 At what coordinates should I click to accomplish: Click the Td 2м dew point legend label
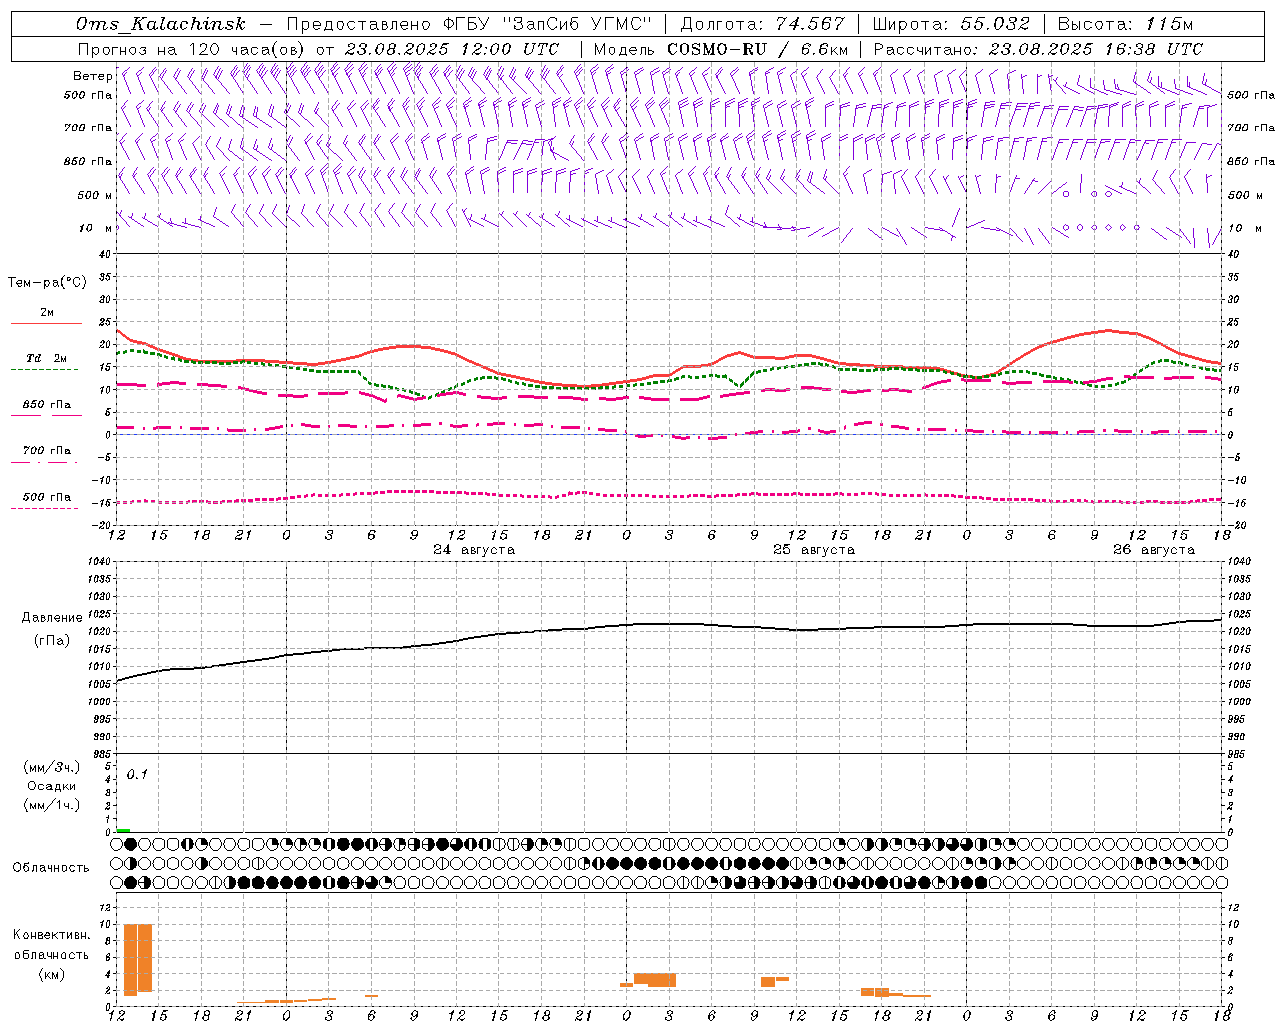pos(47,358)
